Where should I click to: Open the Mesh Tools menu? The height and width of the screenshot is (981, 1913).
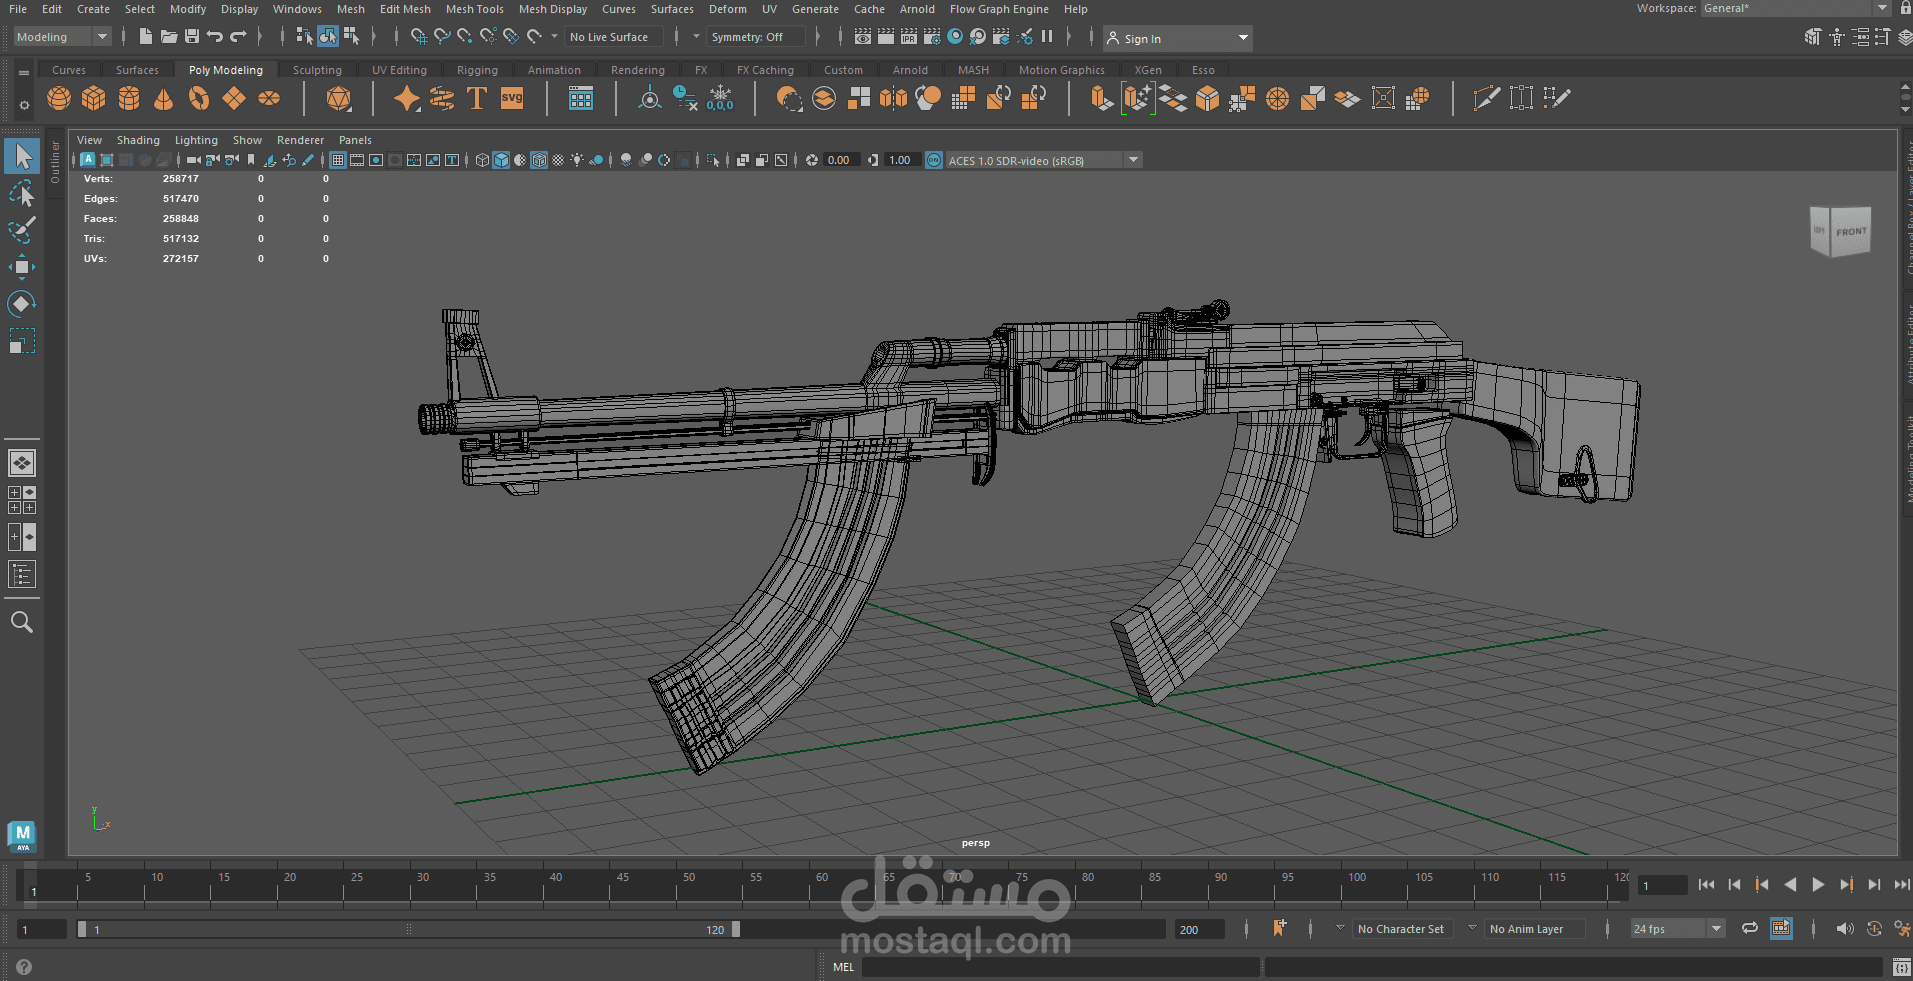point(474,9)
